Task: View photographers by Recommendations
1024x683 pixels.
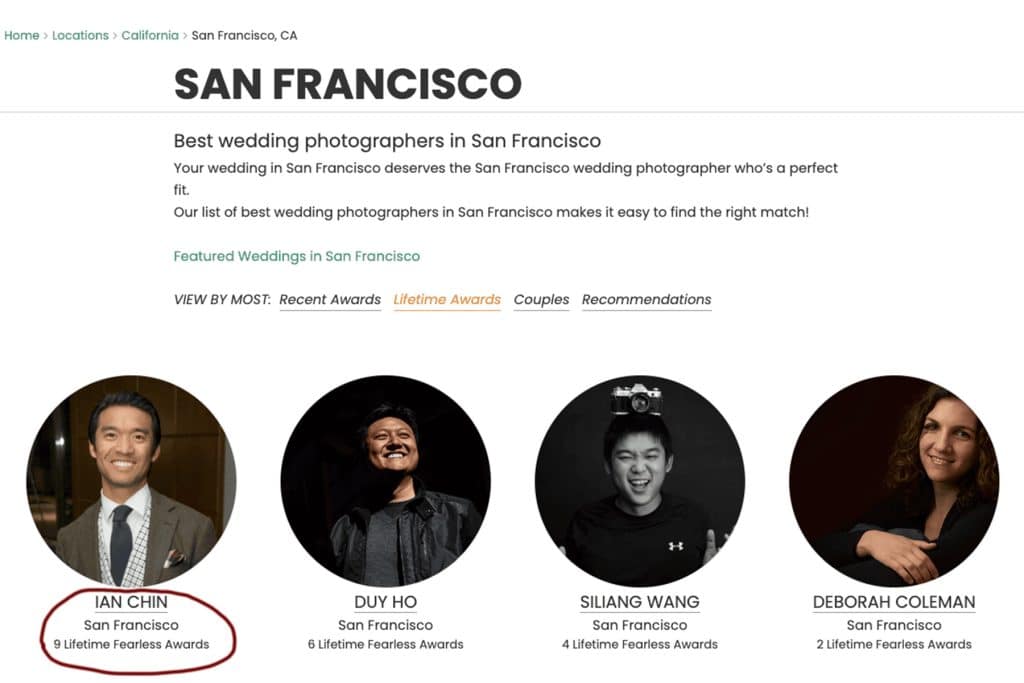Action: 646,300
